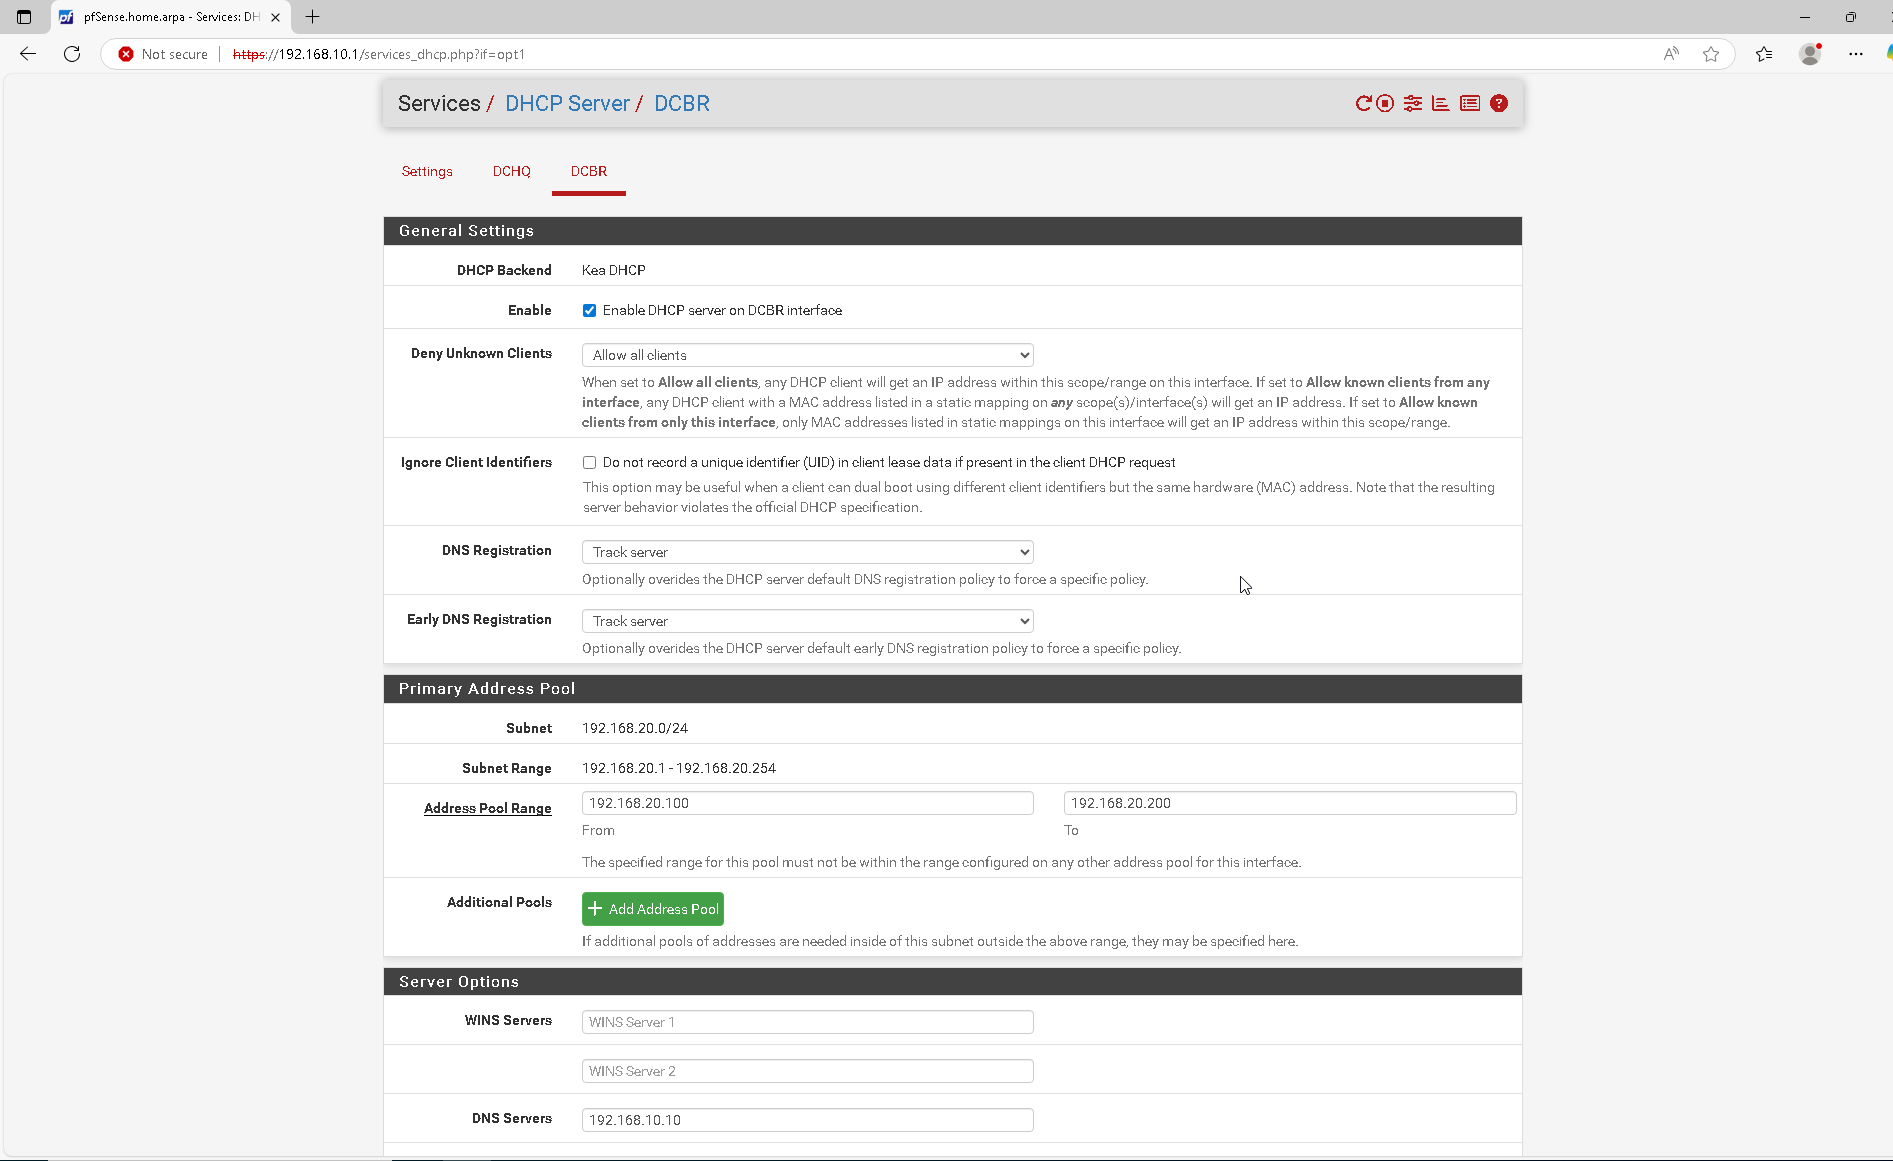Click the WINS Servers label
The image size is (1893, 1161).
[x=508, y=1020]
